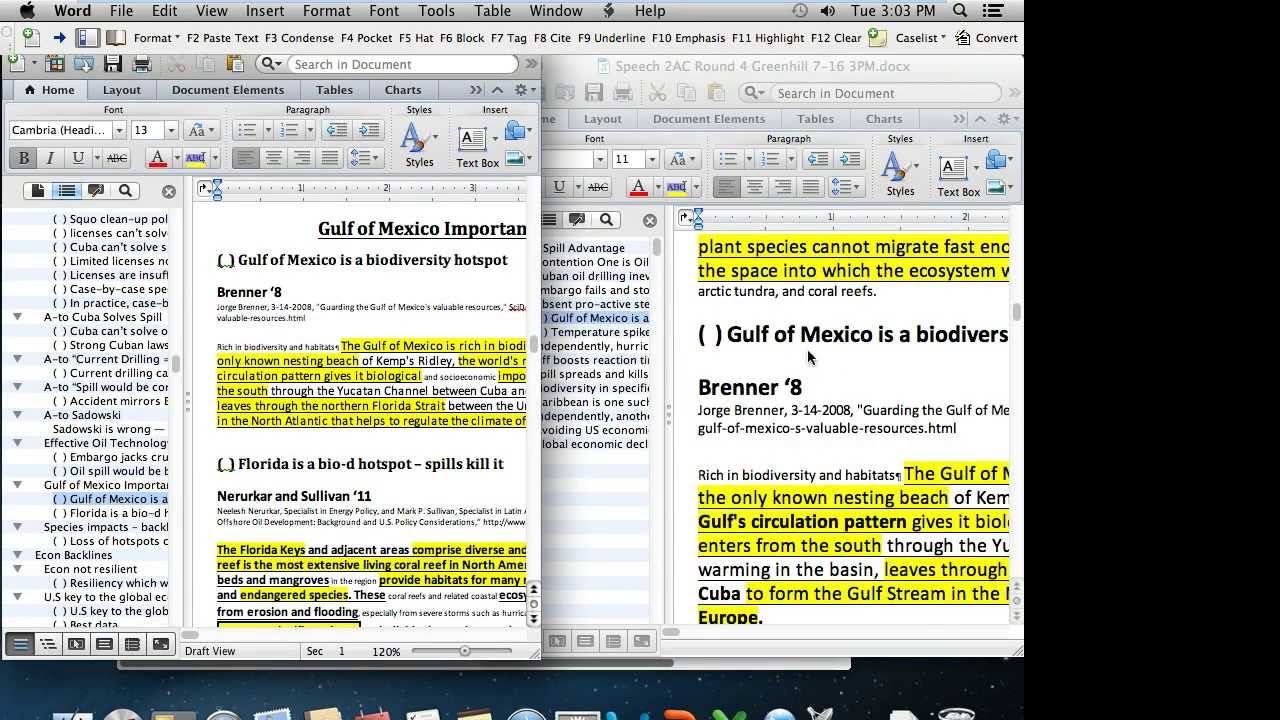Screen dimensions: 1280x720
Task: Open font size dropdown showing 13
Action: [171, 130]
